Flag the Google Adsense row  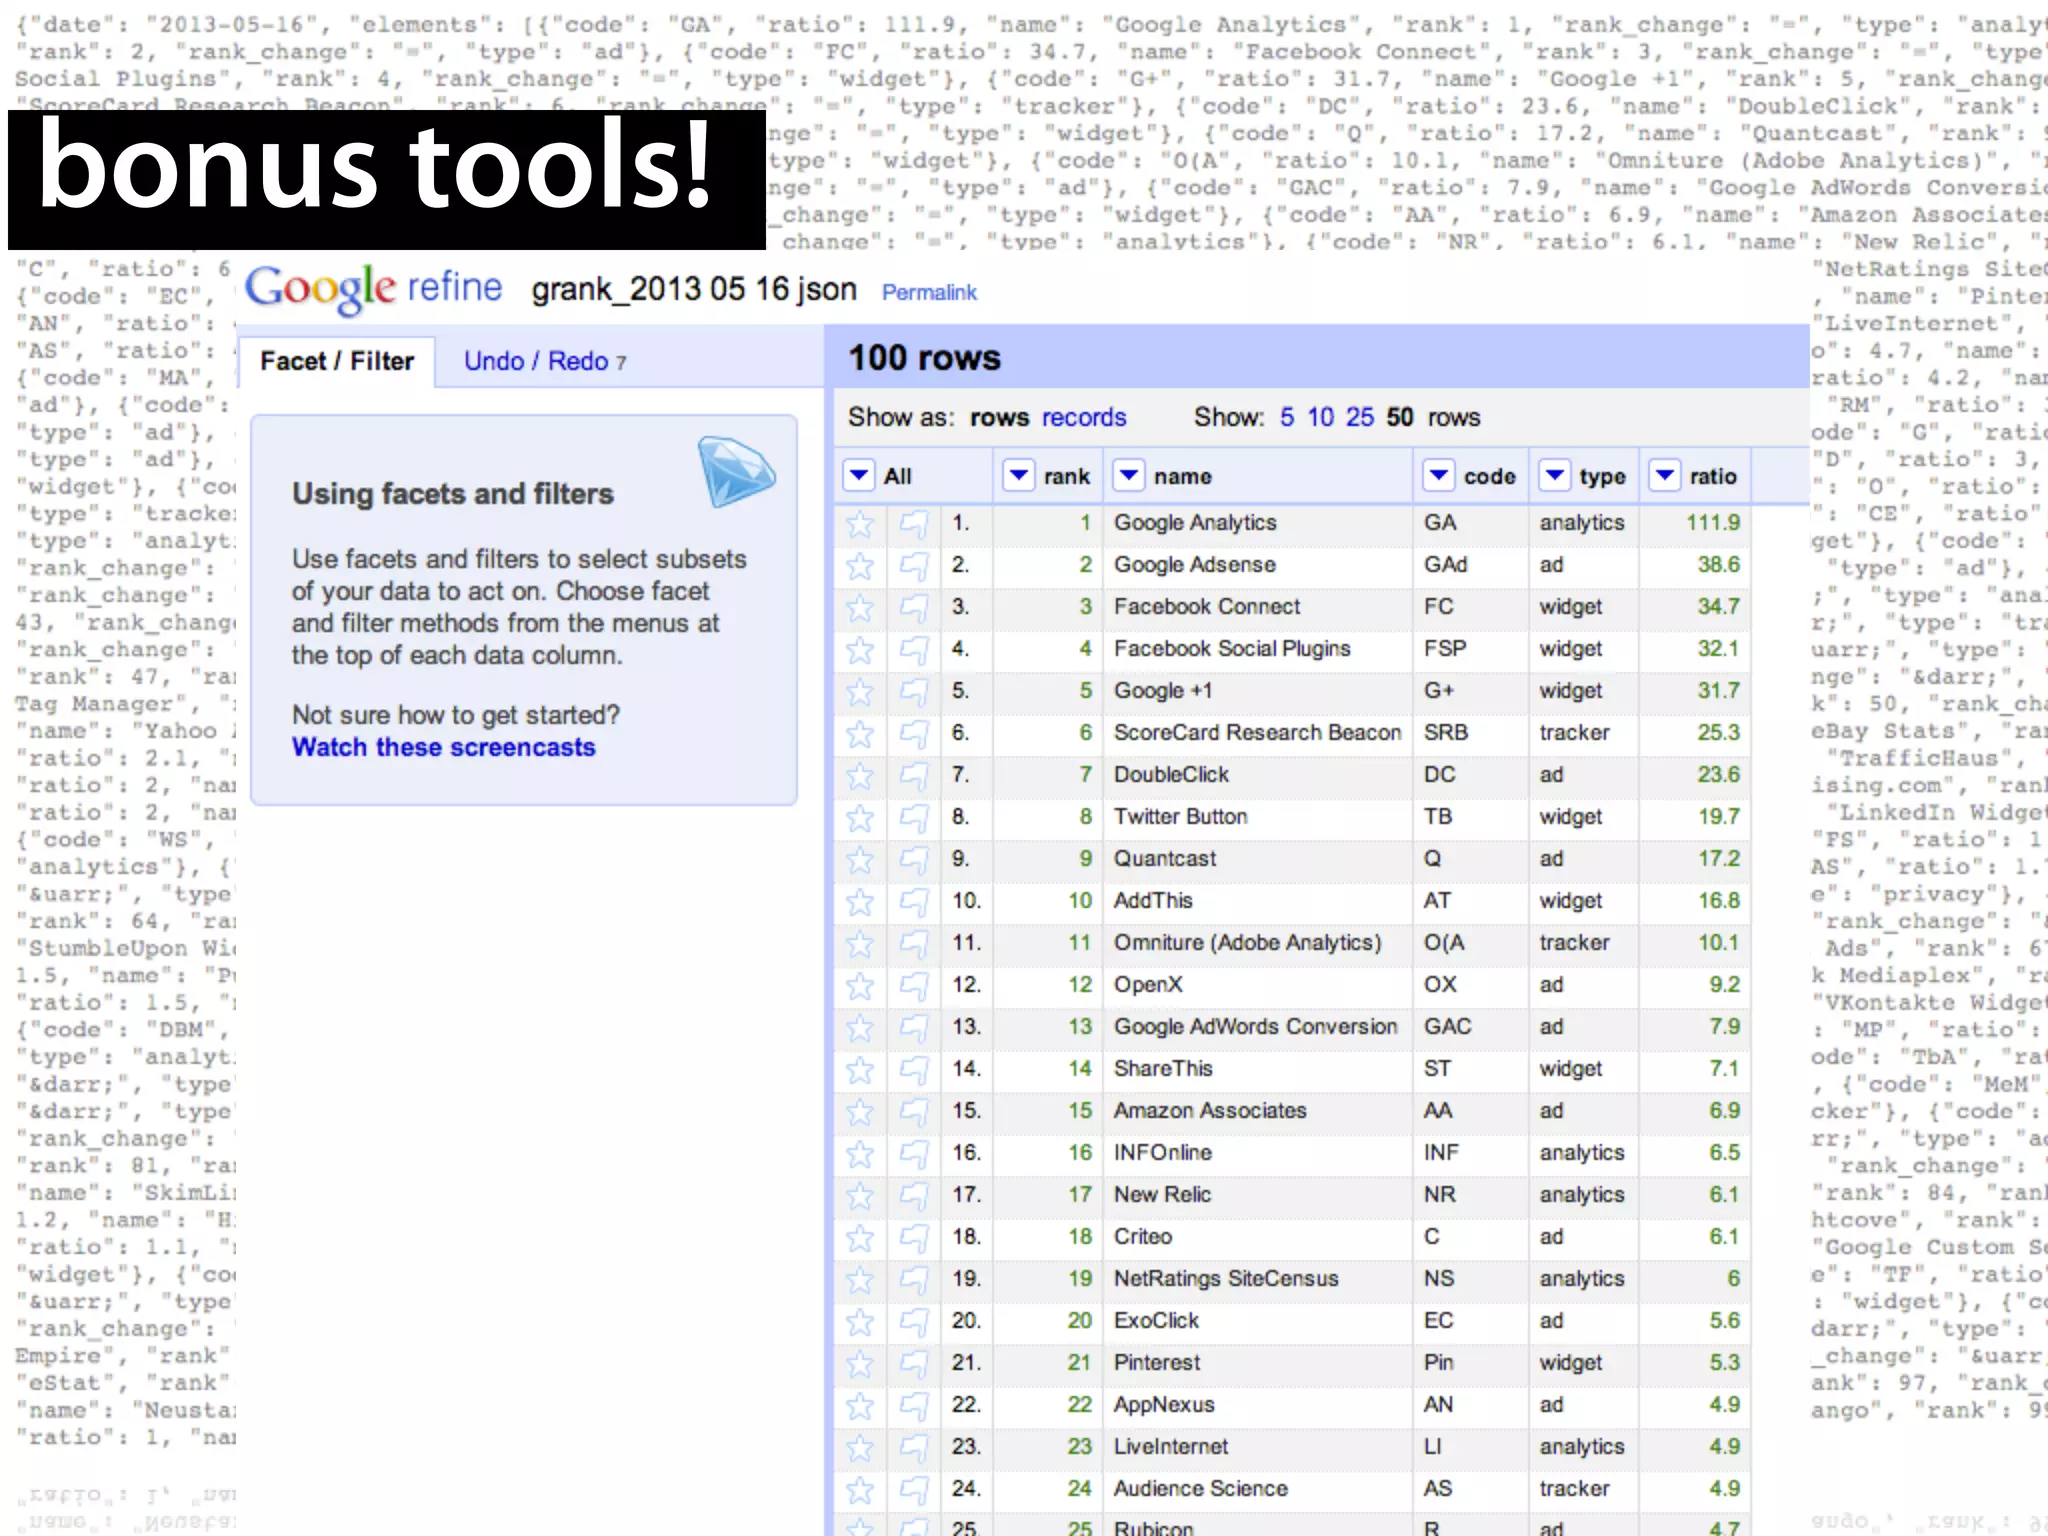pyautogui.click(x=913, y=566)
